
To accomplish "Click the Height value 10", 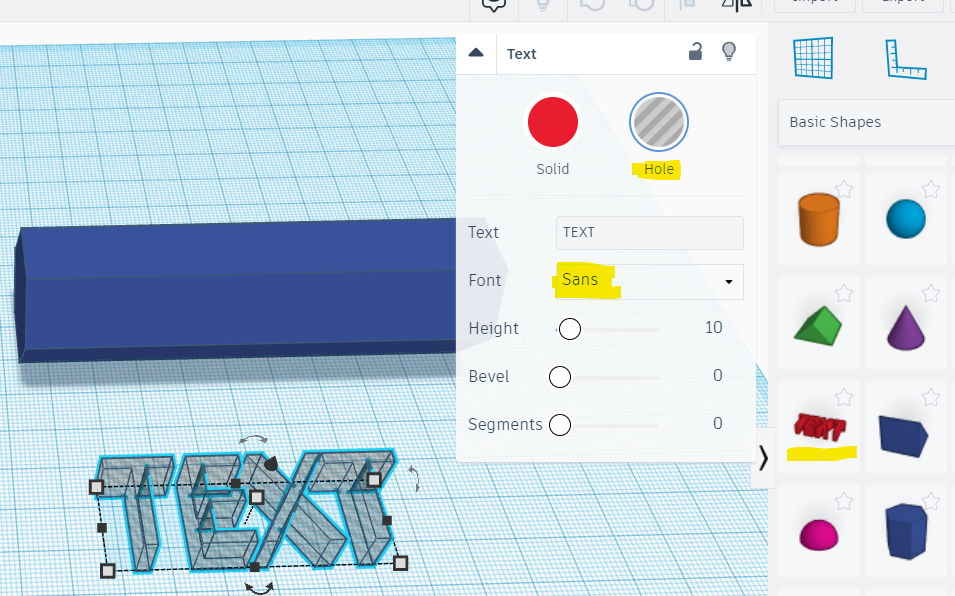I will [713, 328].
